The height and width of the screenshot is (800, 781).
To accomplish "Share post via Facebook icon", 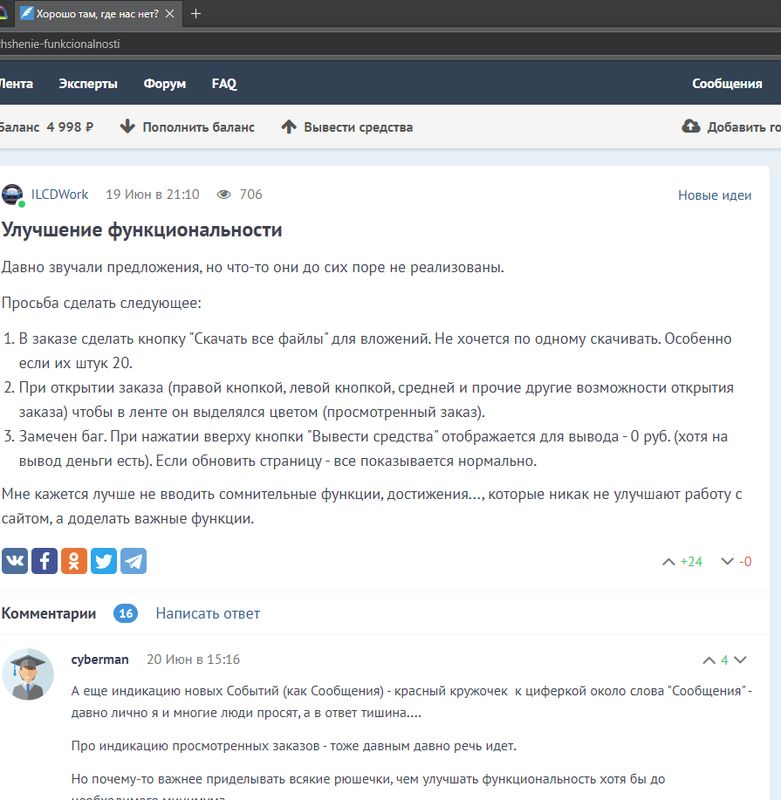I will (44, 561).
